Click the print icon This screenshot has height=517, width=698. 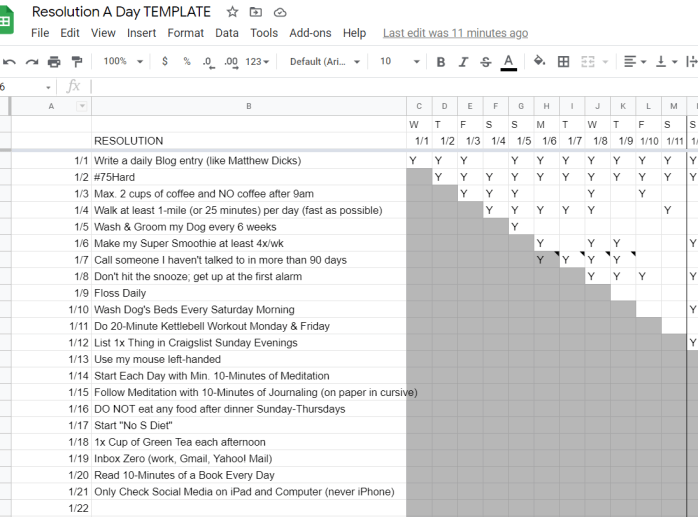click(54, 62)
